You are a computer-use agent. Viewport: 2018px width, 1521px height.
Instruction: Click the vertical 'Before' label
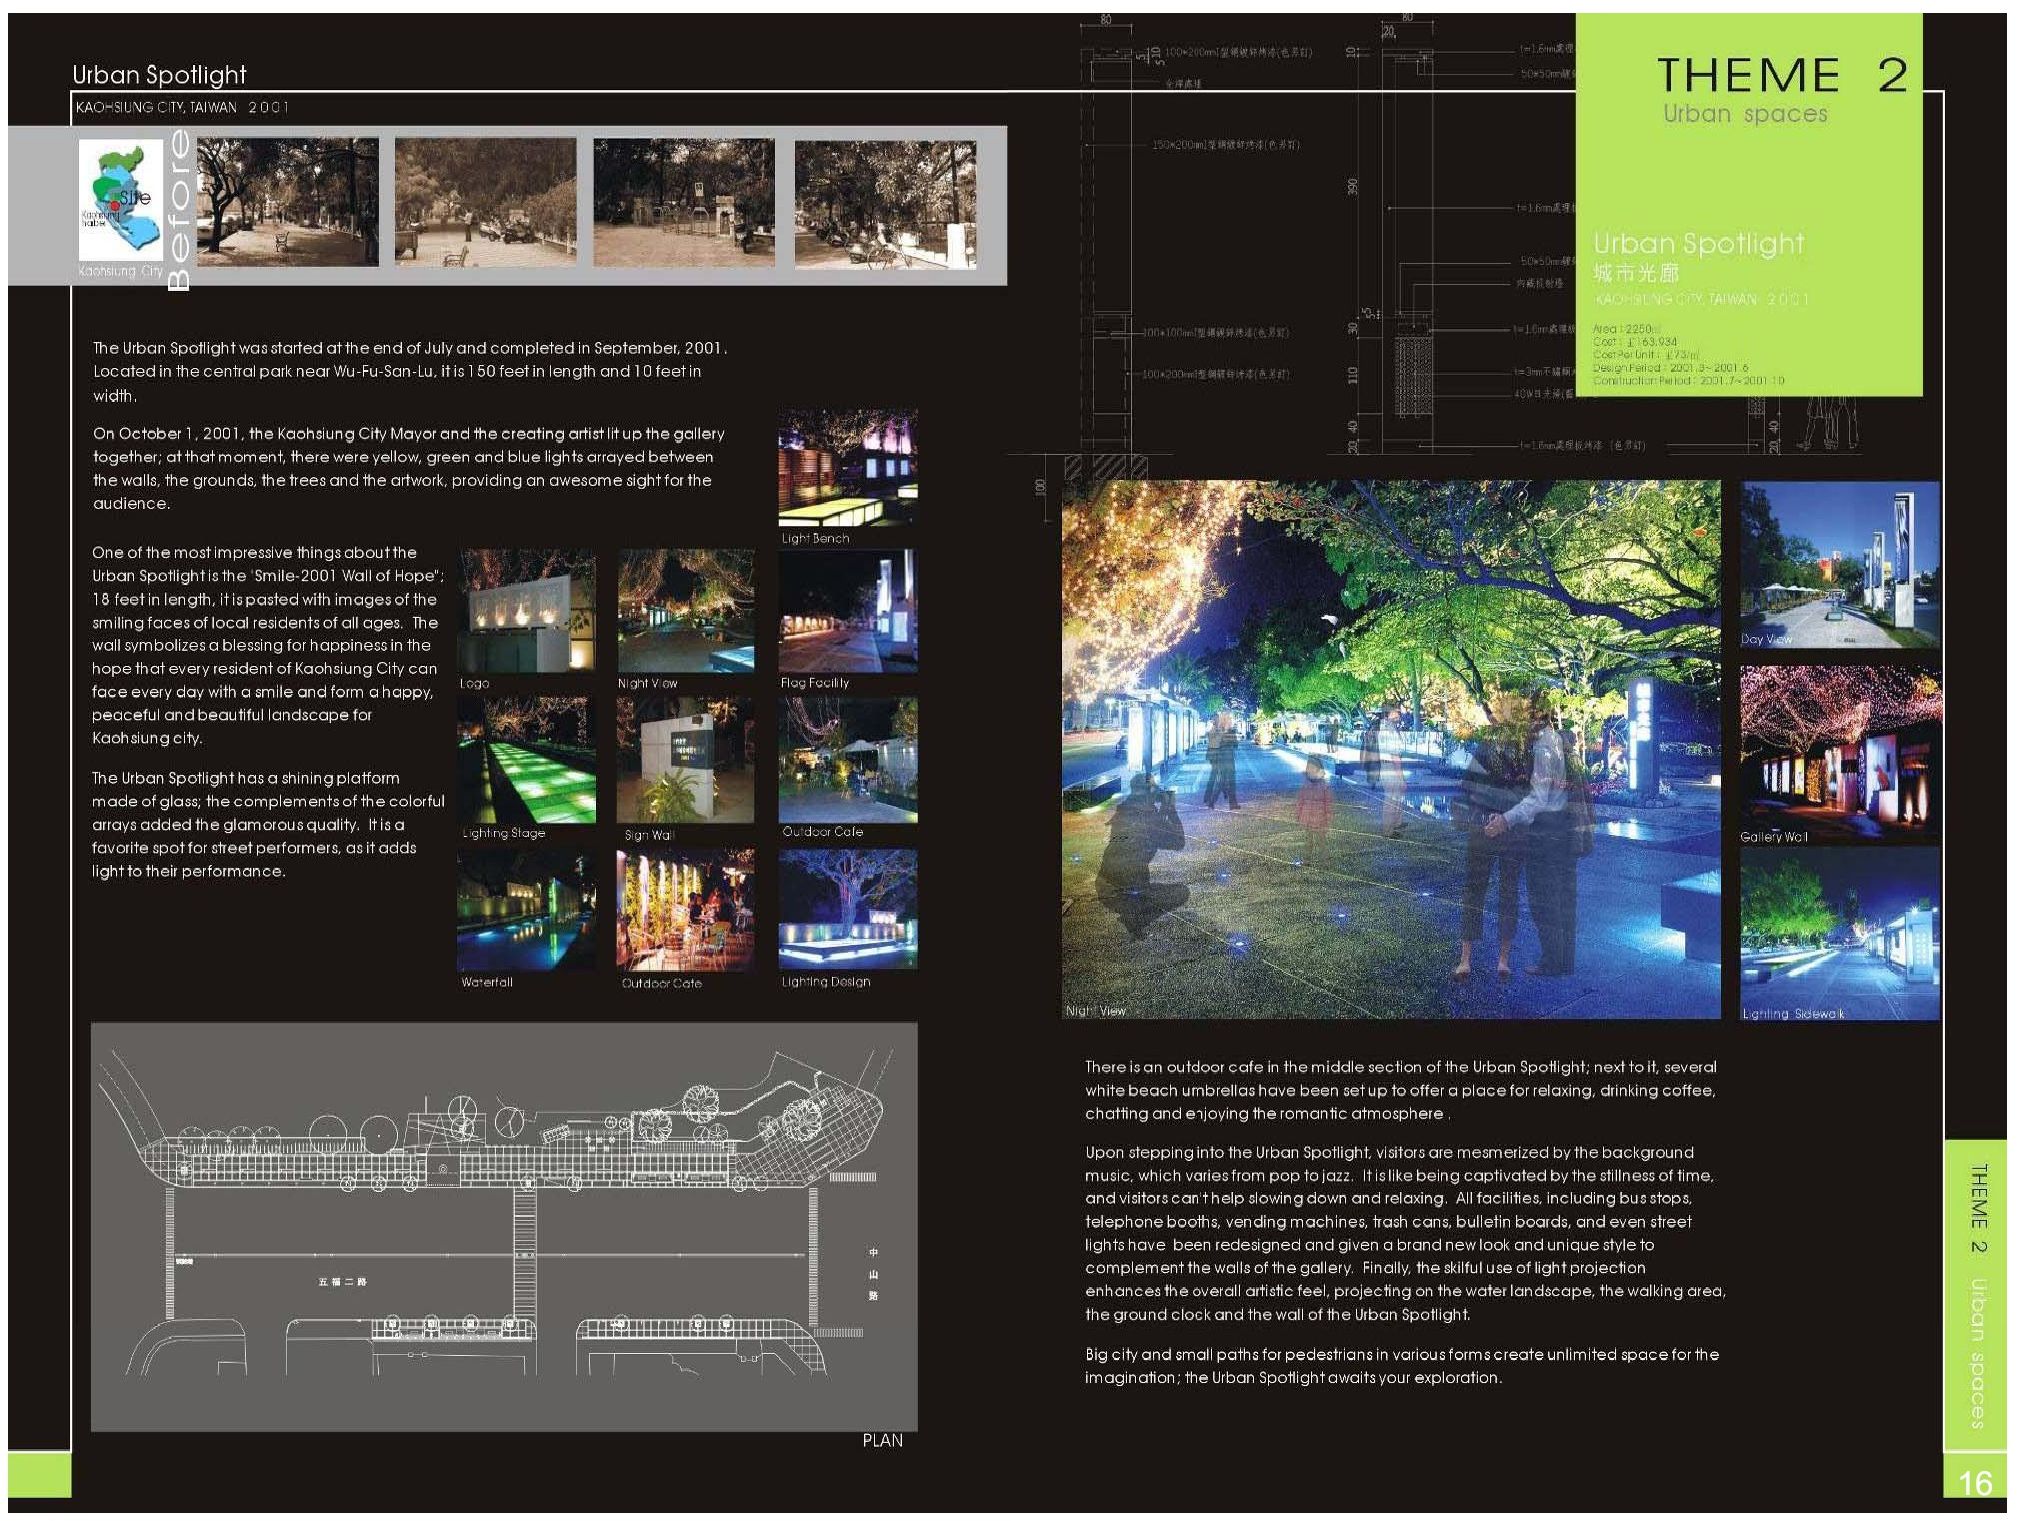178,210
